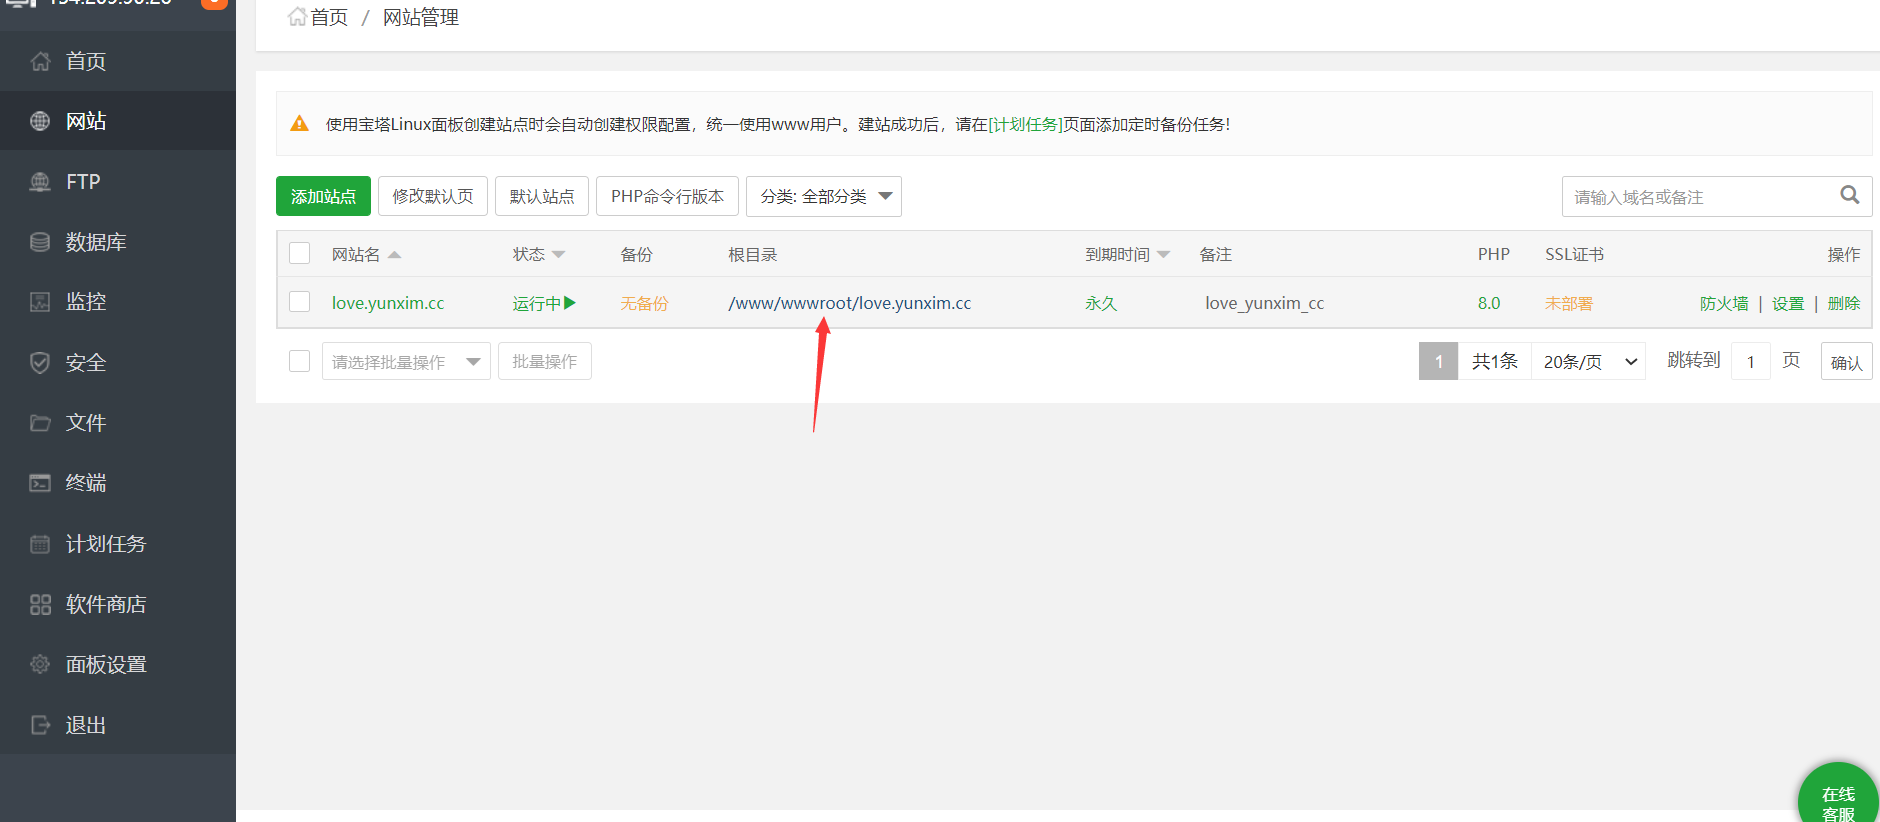Viewport: 1880px width, 822px height.
Task: Click the calendar icon for 计划任务
Action: click(40, 544)
